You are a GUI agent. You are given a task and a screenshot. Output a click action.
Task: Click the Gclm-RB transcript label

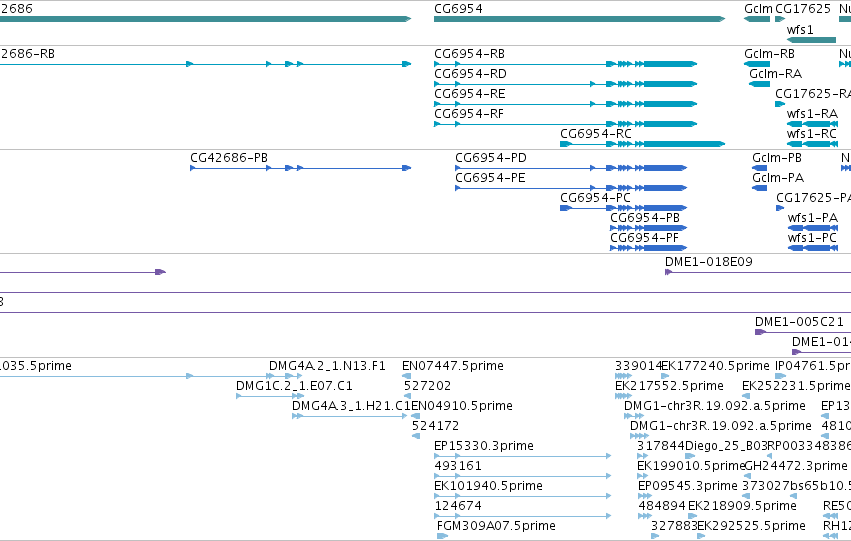point(769,54)
